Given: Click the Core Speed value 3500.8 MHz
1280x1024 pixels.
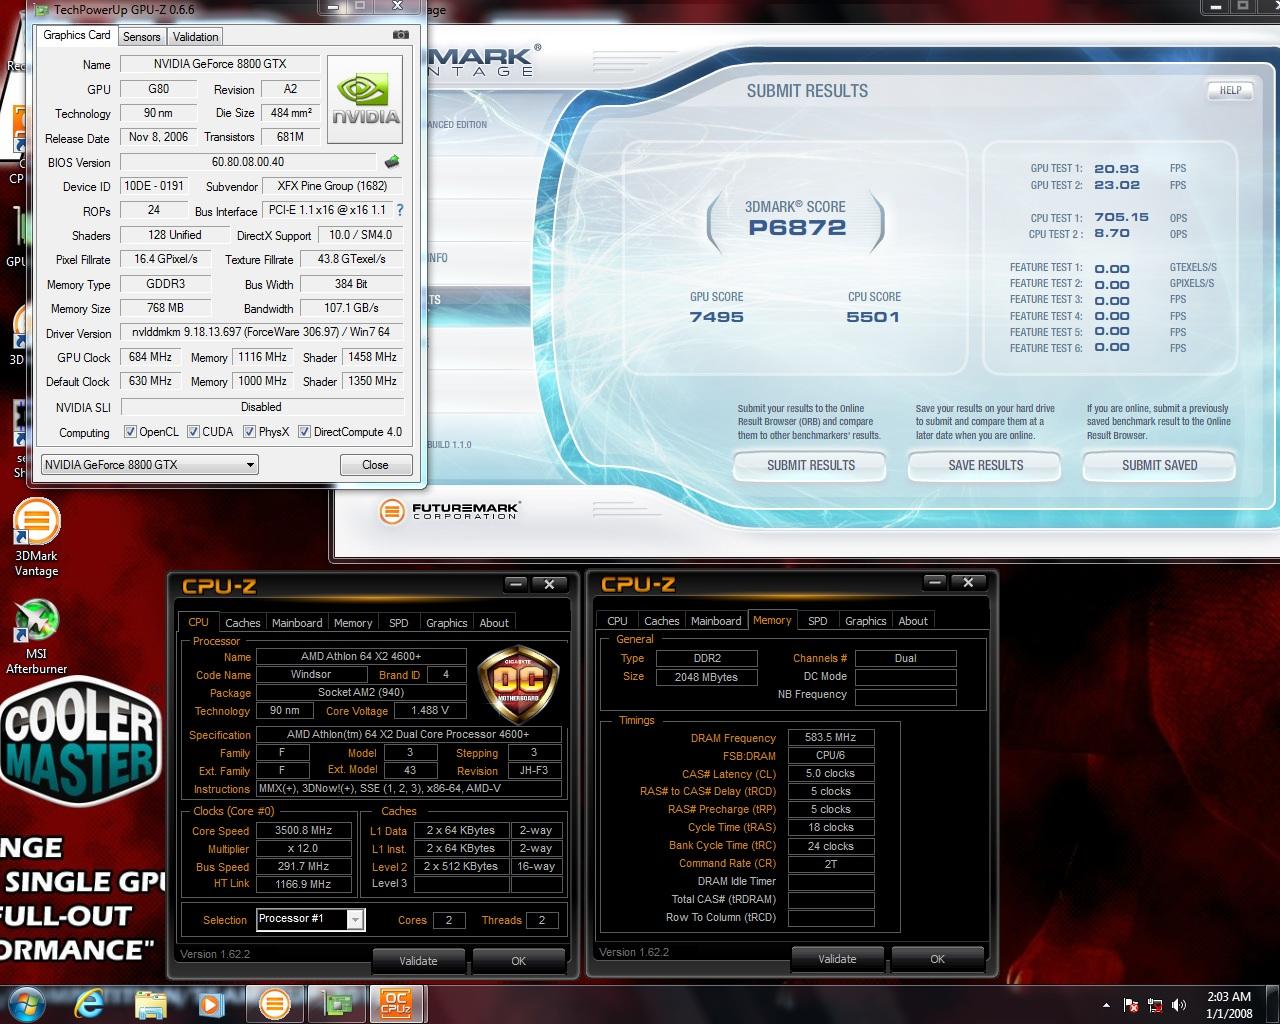Looking at the screenshot, I should click(x=303, y=830).
